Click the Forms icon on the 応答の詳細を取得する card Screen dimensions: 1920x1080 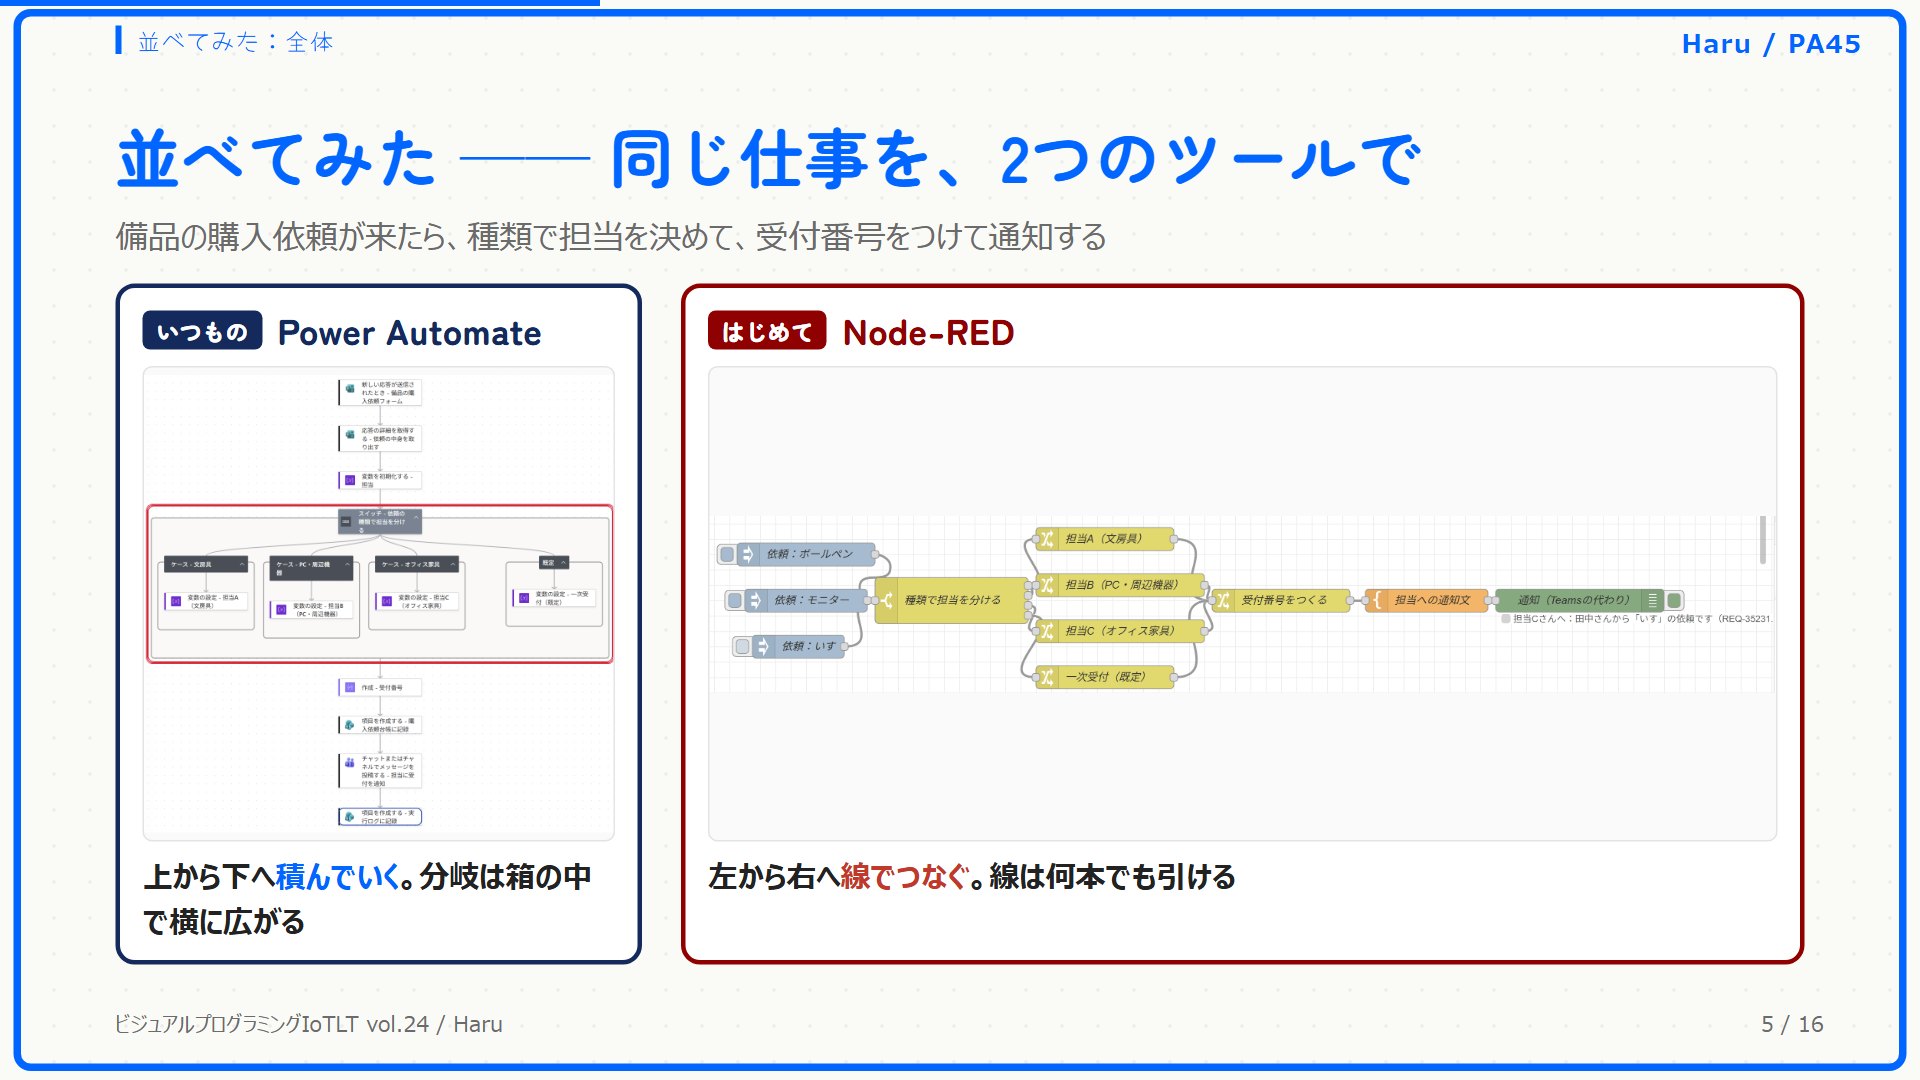coord(350,435)
